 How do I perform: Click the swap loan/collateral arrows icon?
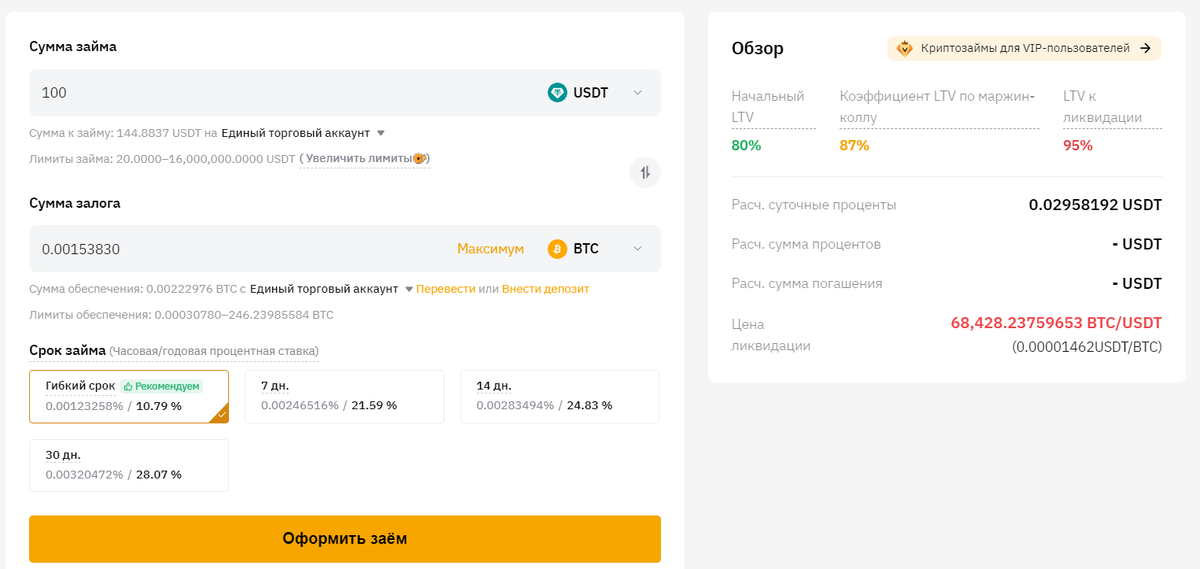645,172
